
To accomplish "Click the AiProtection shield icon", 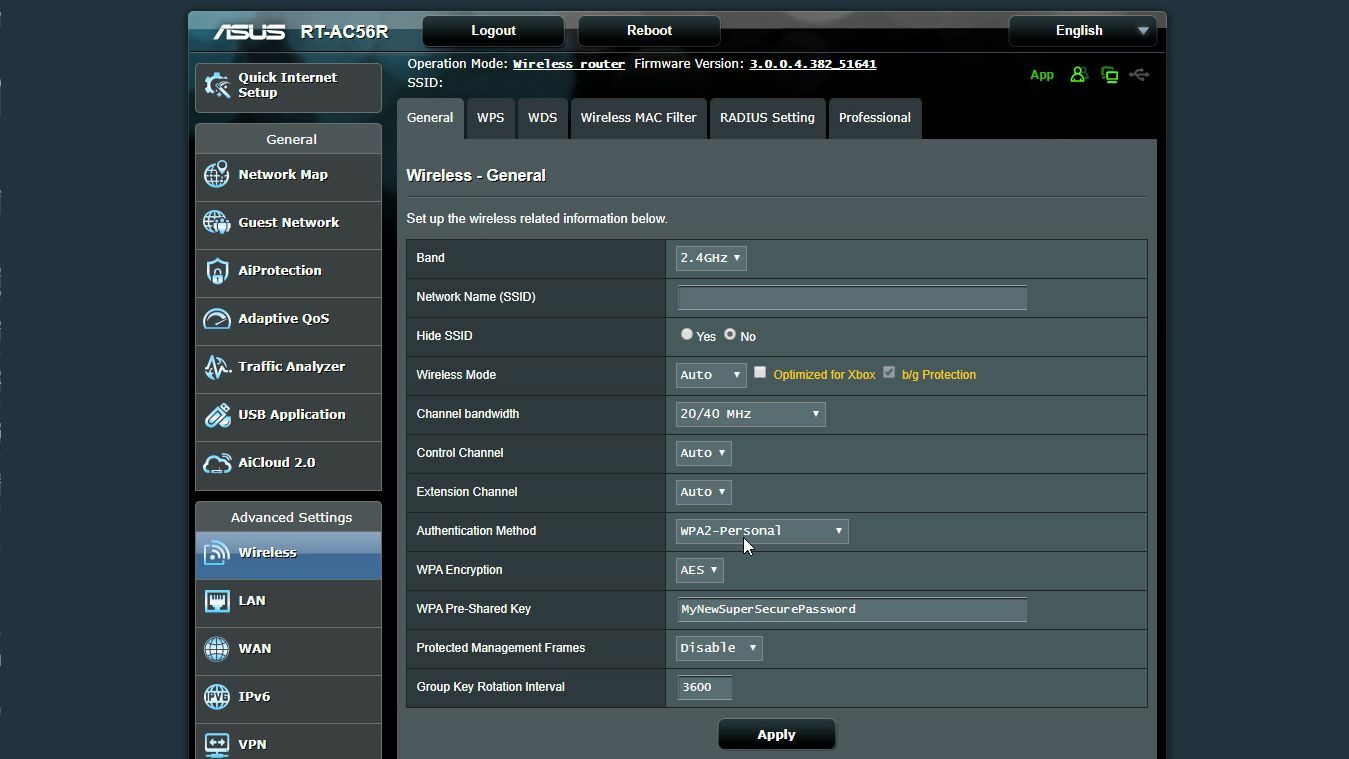I will pos(217,271).
